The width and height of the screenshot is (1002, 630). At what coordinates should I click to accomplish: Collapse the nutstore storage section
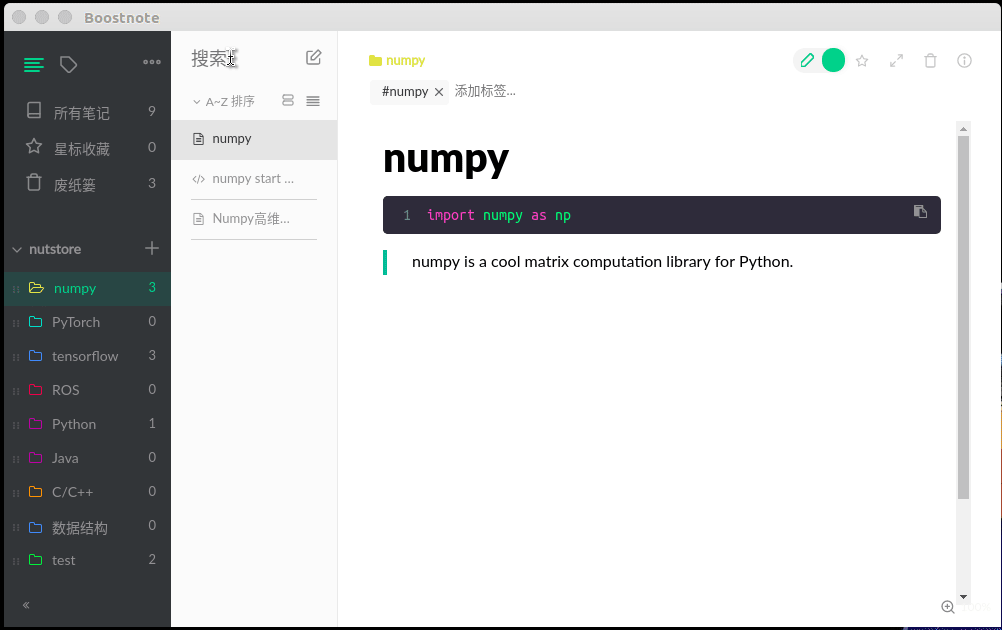coord(17,249)
